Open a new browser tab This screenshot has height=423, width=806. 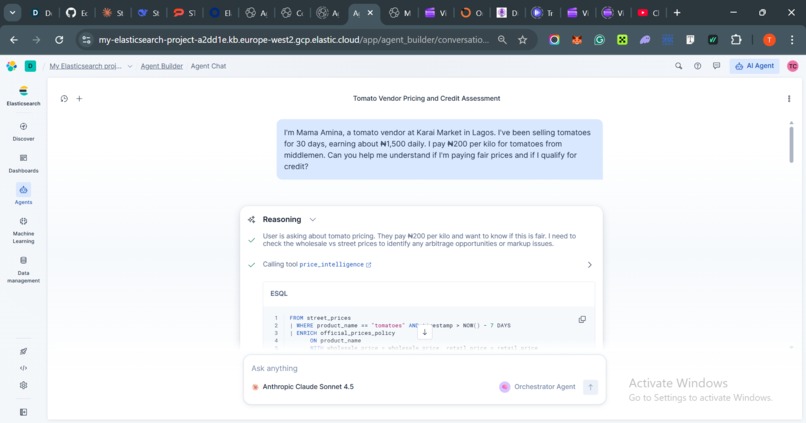677,13
